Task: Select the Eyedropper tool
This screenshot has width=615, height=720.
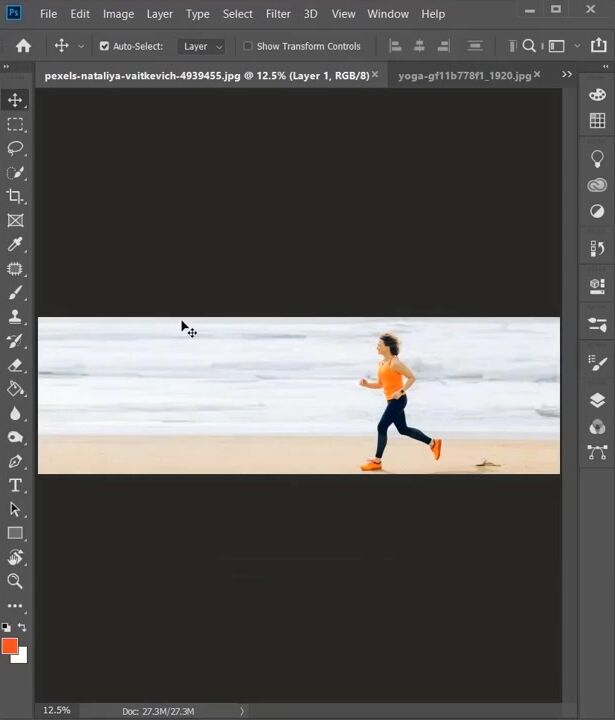Action: coord(15,244)
